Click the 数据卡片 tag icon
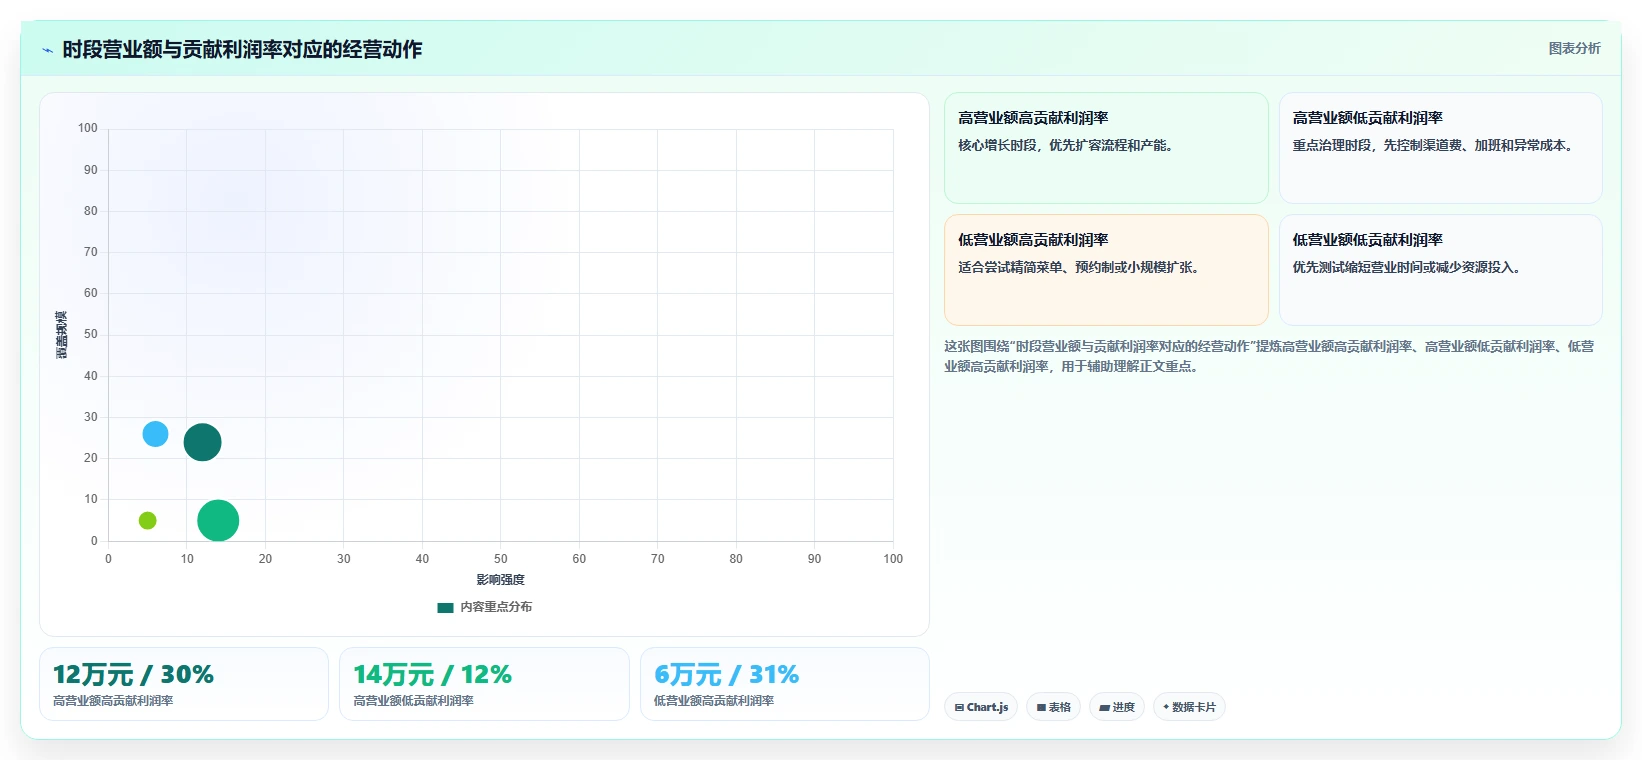The image size is (1642, 760). pos(1166,707)
